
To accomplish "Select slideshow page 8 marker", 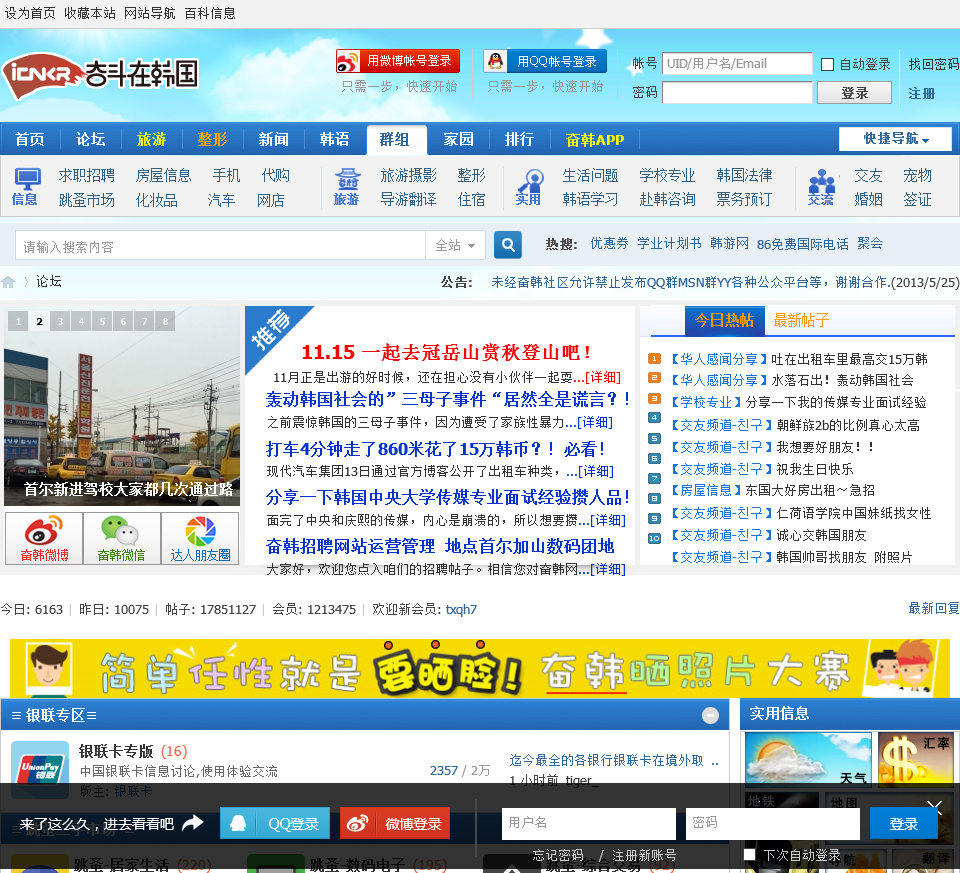I will (x=165, y=321).
